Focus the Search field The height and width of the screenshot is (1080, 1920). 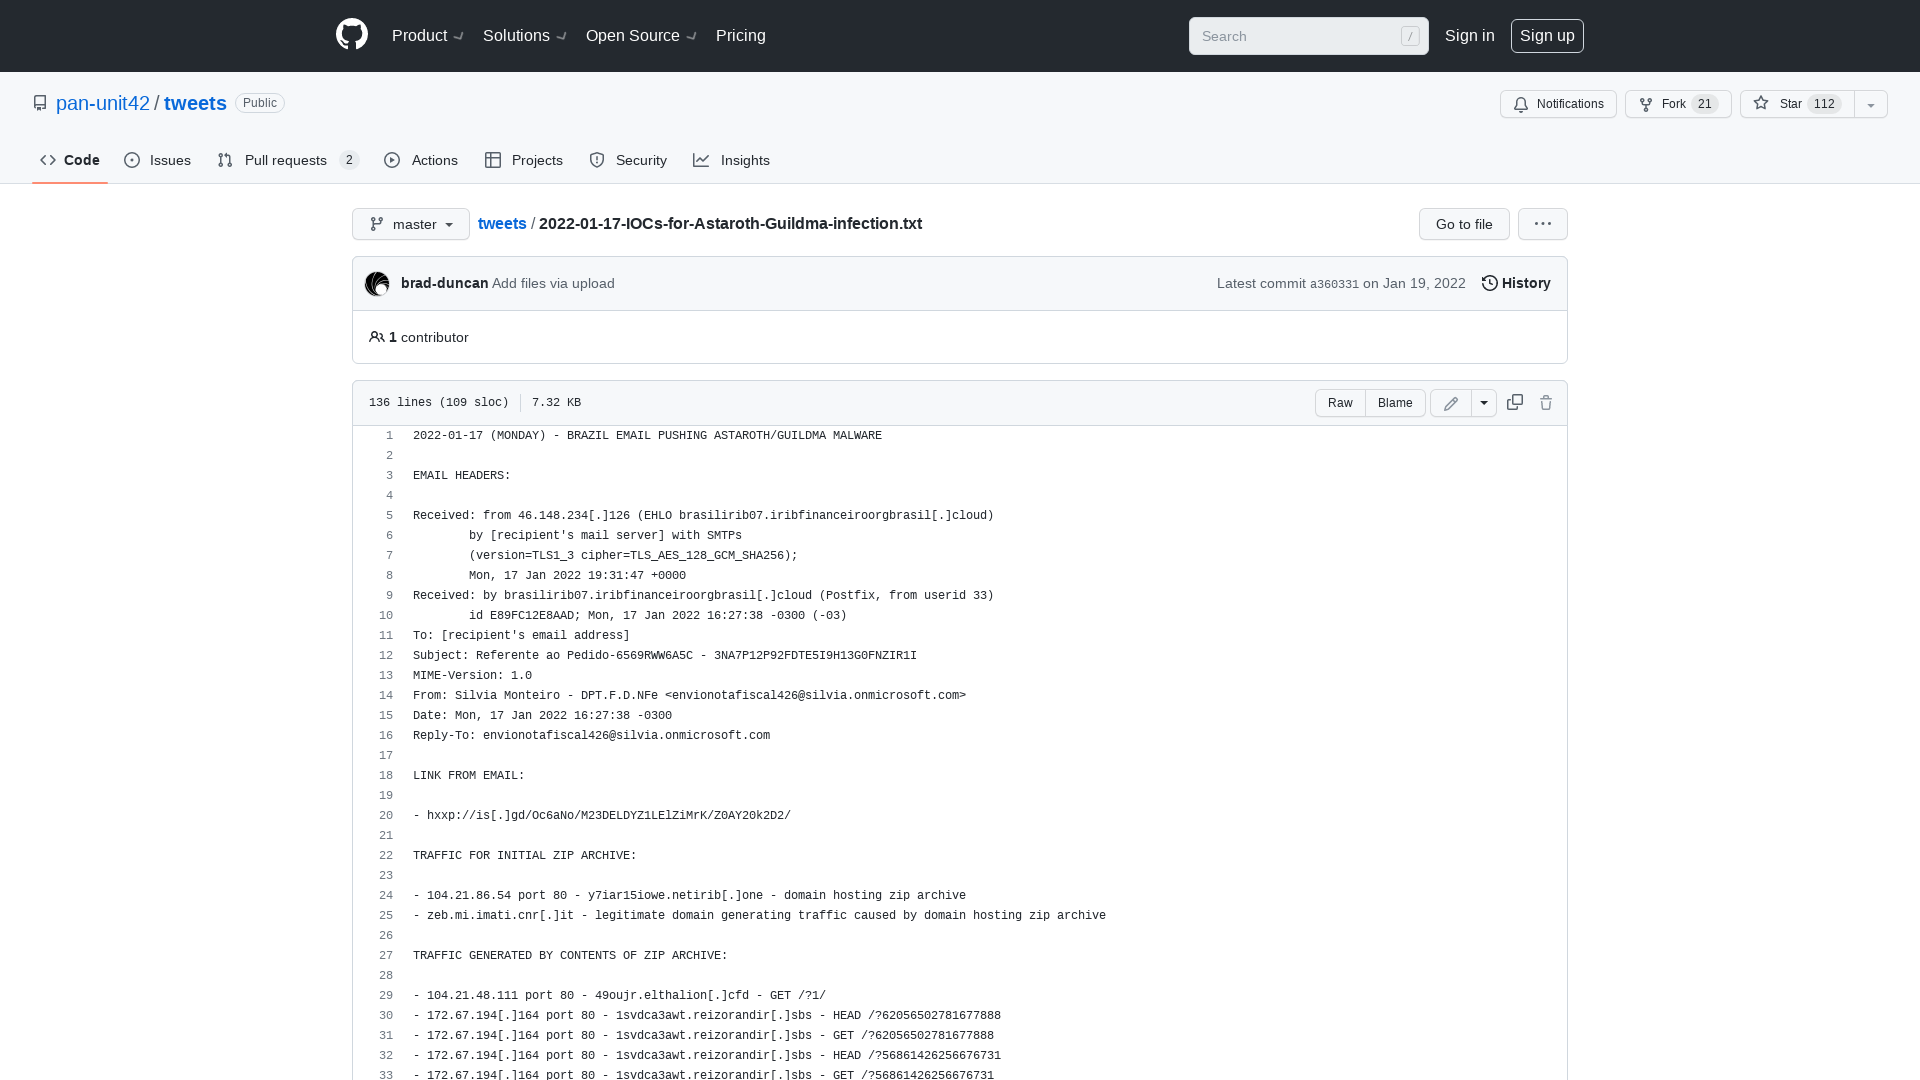(x=1308, y=36)
